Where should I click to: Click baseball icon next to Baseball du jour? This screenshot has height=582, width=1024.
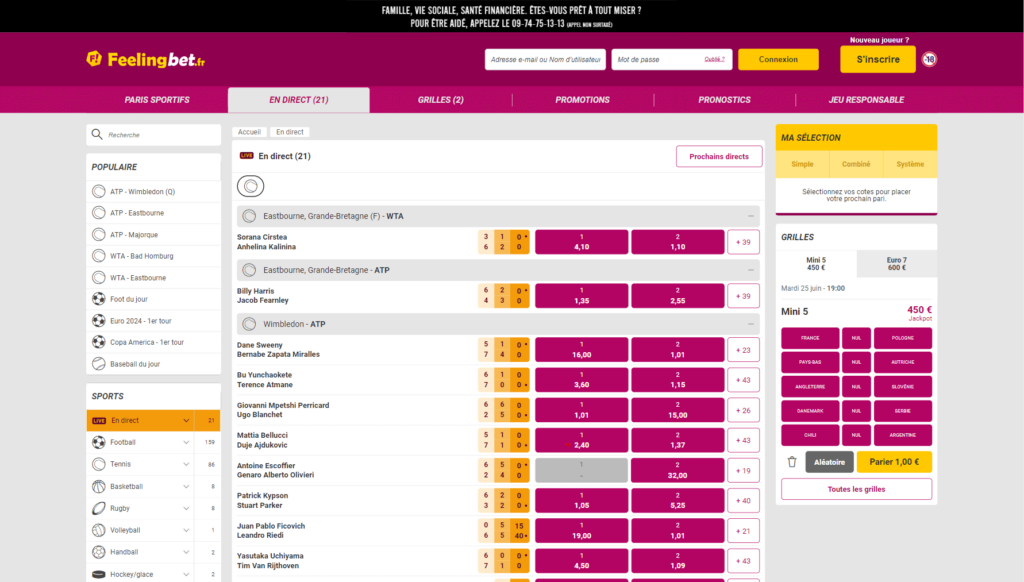(x=99, y=364)
